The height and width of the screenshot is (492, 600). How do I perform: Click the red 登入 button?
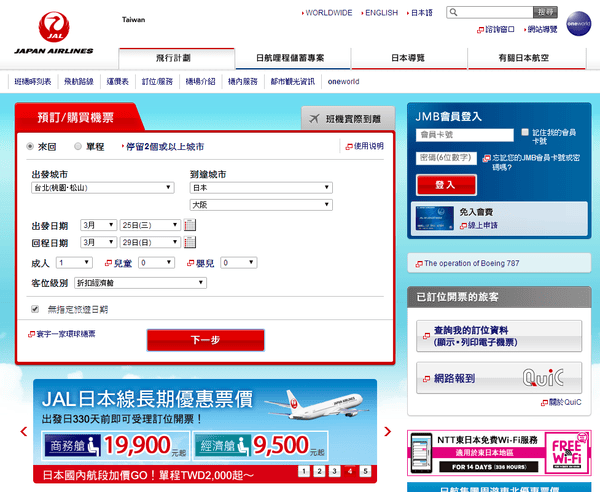[446, 185]
